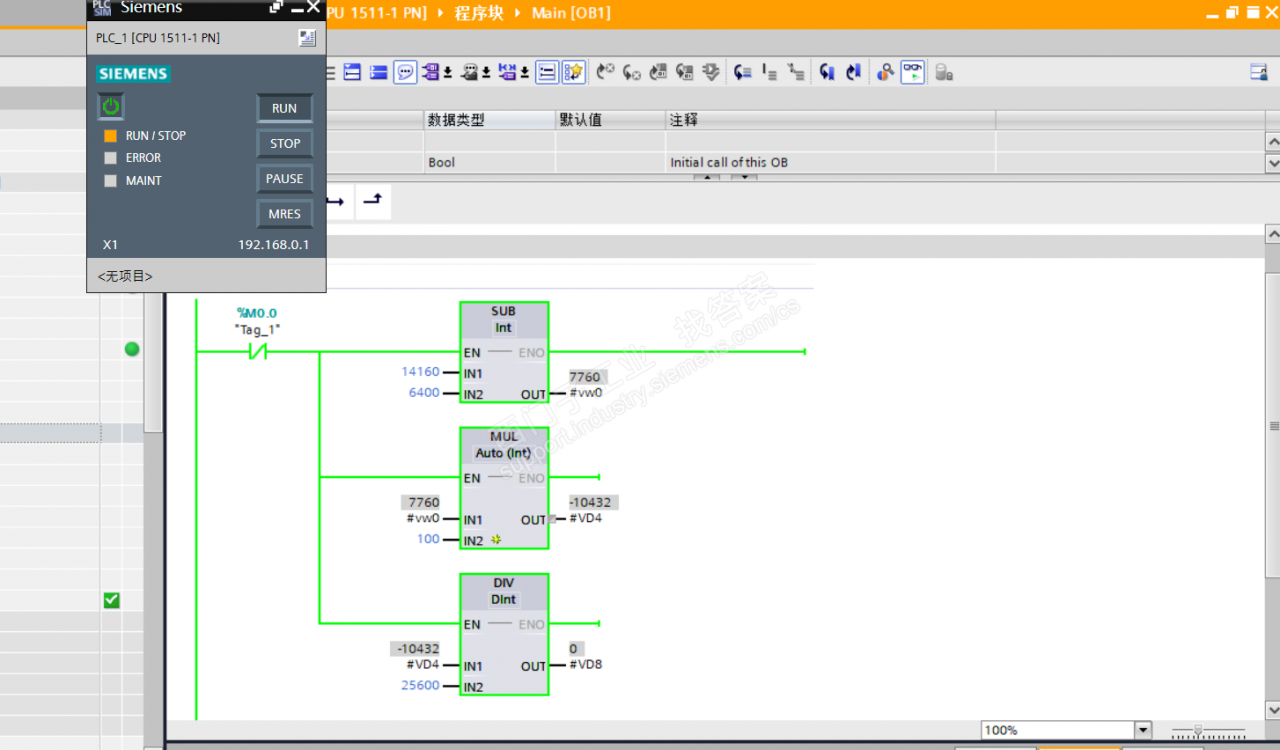
Task: Click the <无项目> label in PLCSIM
Action: [125, 276]
